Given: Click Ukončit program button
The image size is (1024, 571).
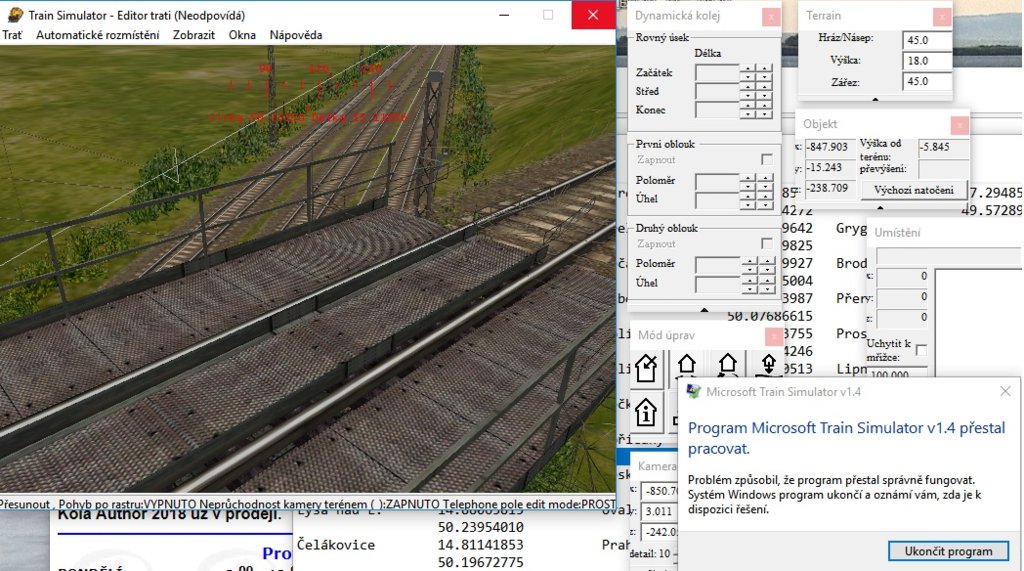Looking at the screenshot, I should 948,551.
